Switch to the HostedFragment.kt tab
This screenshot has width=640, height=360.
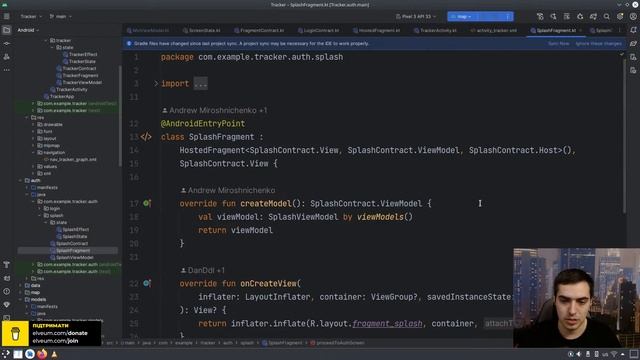click(376, 30)
